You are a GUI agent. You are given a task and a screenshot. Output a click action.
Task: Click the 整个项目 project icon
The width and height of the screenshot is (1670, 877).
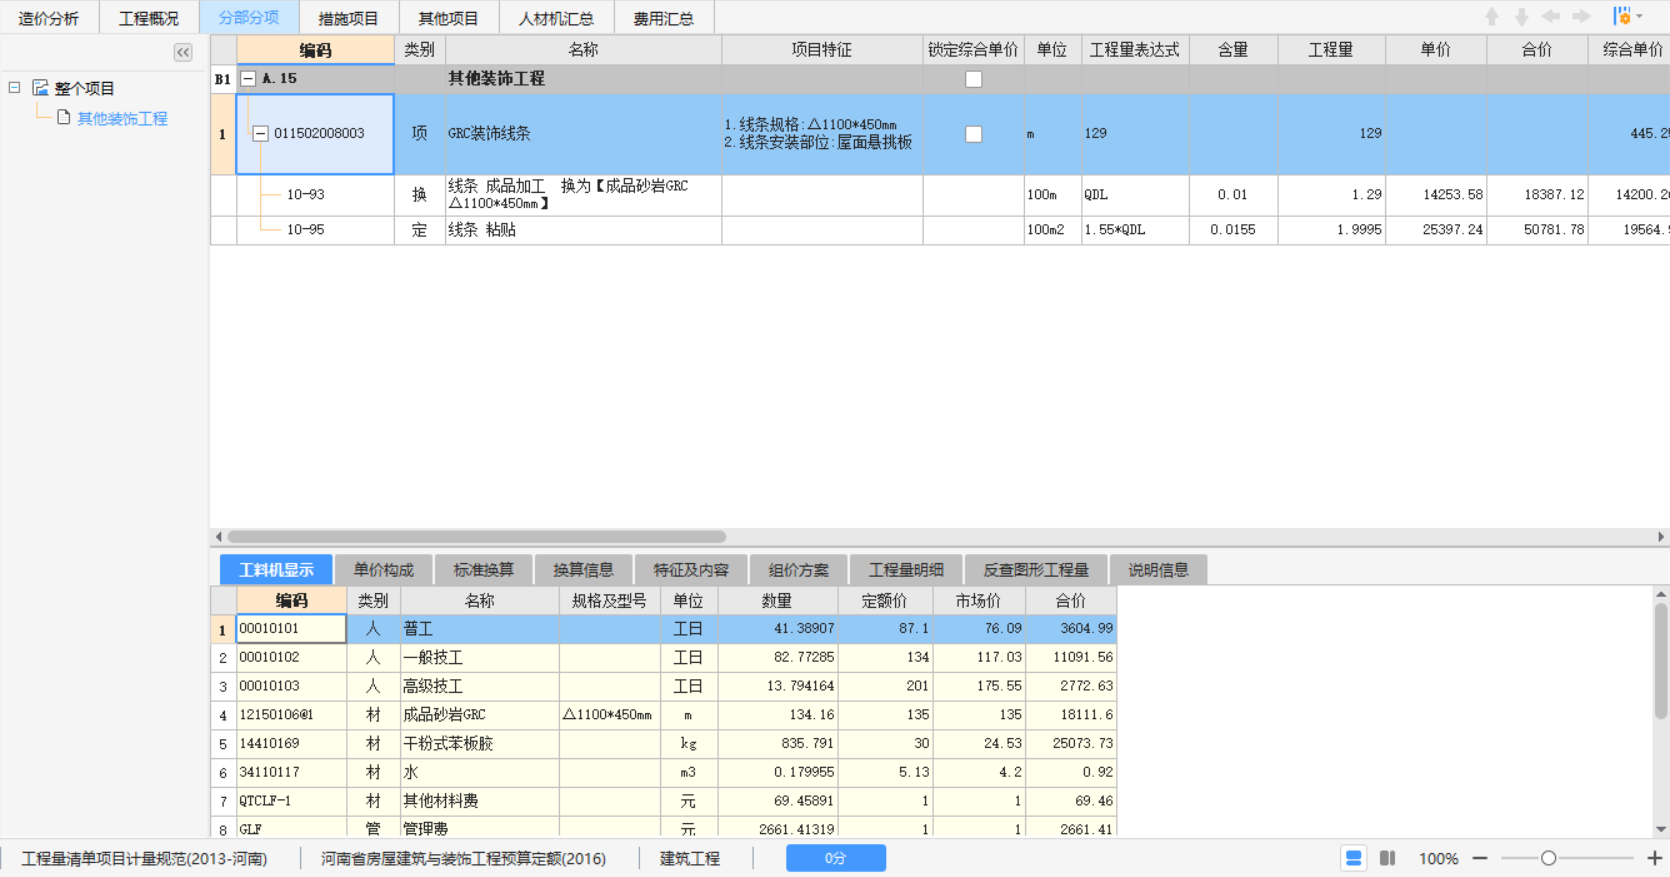point(40,88)
